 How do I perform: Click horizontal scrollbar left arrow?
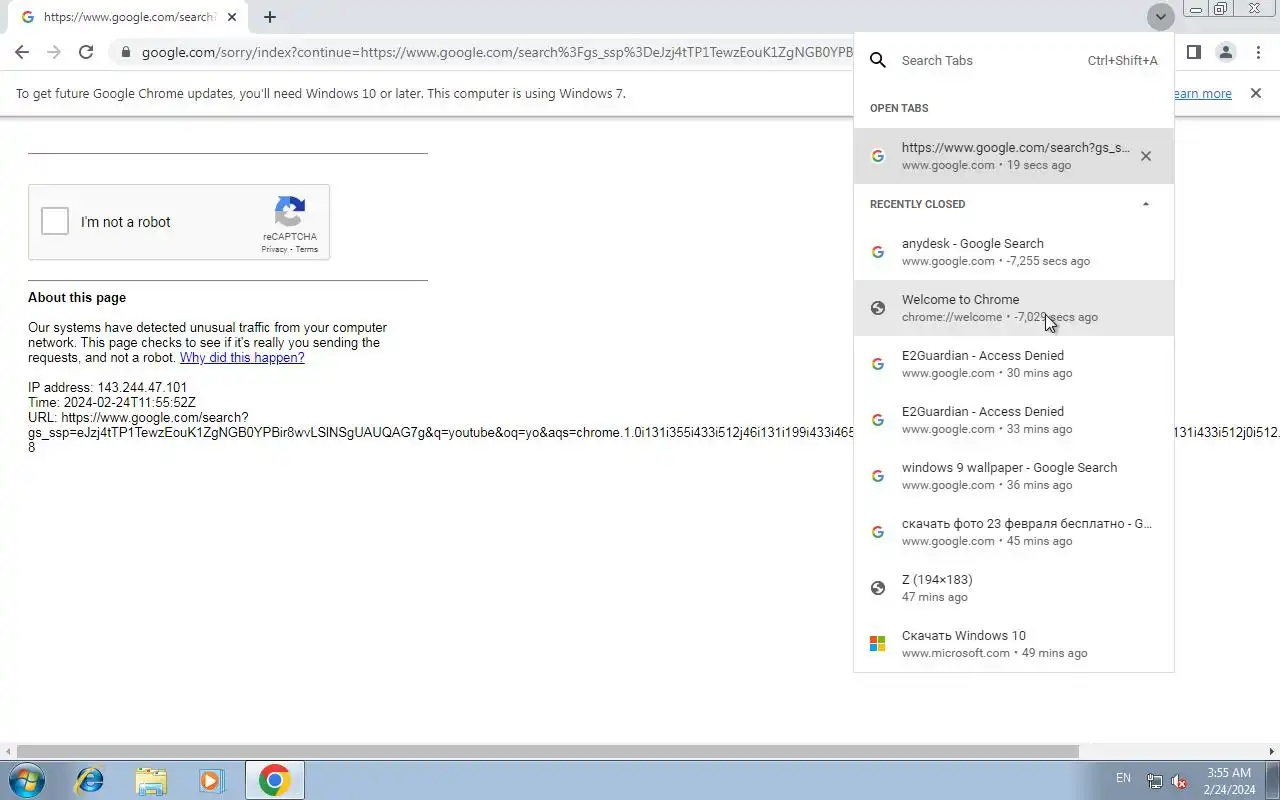8,751
